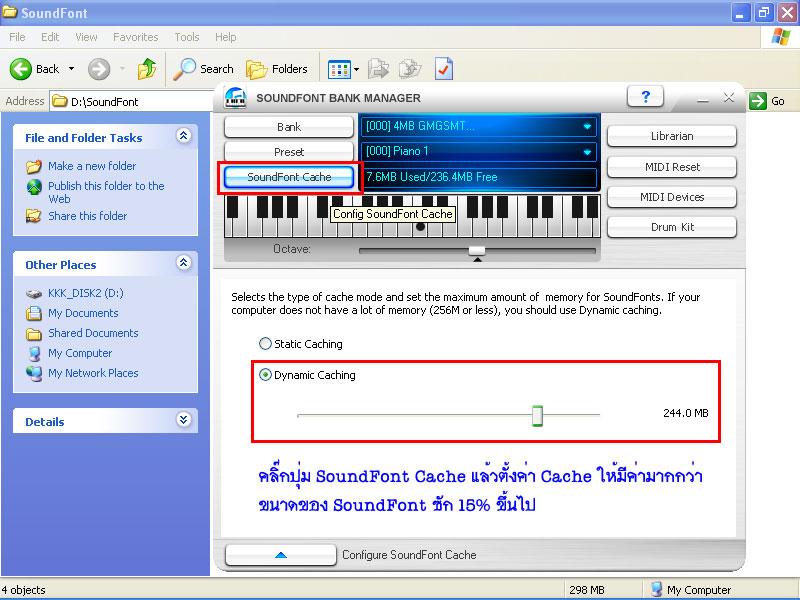Click the address bar folder icon
The image size is (800, 600).
(x=60, y=101)
